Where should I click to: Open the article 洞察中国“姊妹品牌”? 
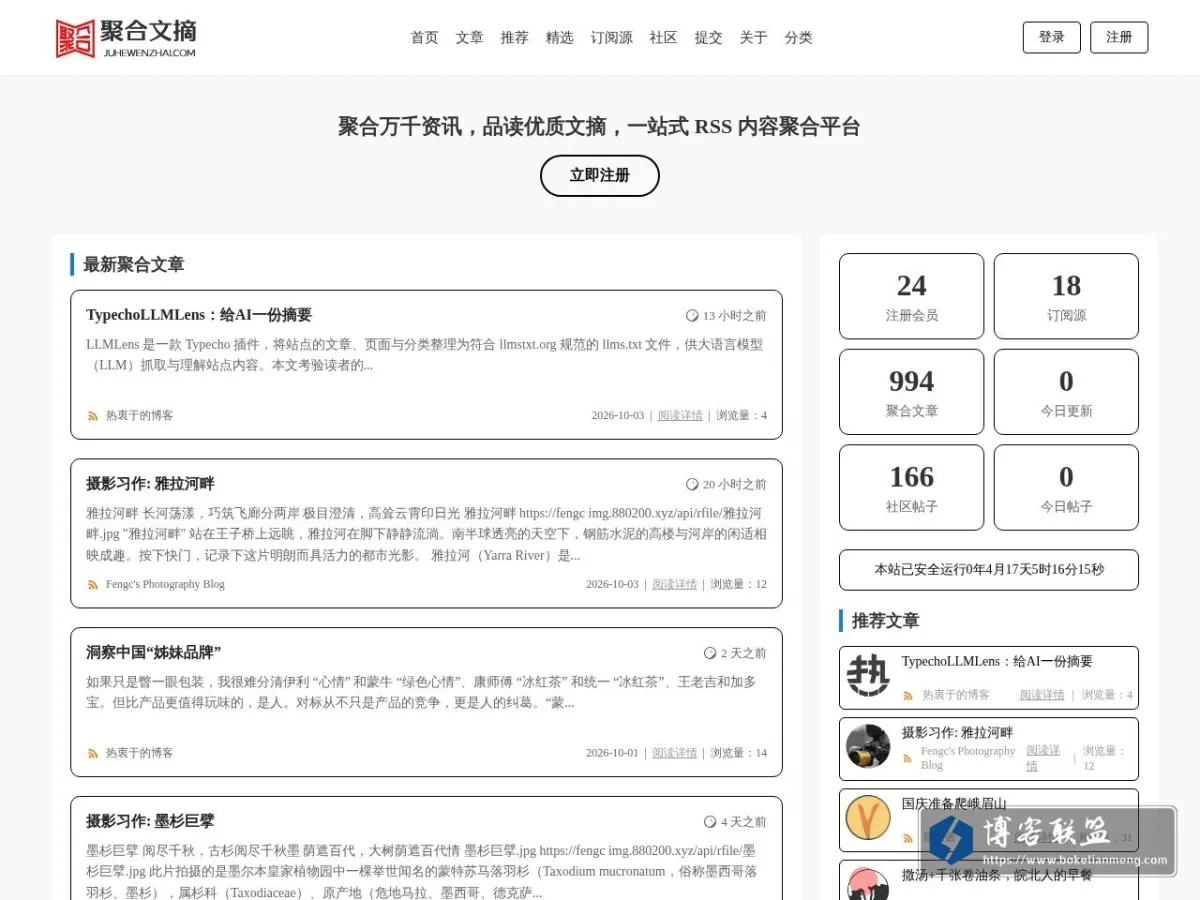[153, 653]
